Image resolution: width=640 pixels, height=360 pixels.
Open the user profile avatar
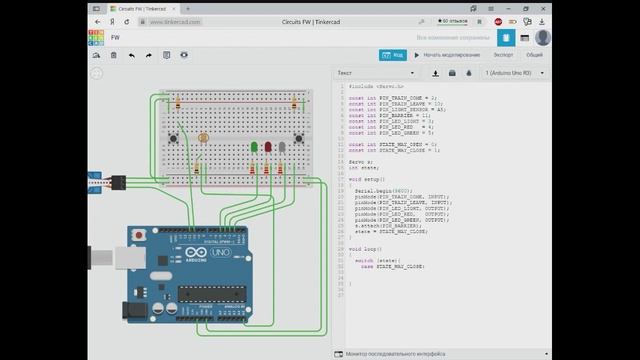coord(543,38)
